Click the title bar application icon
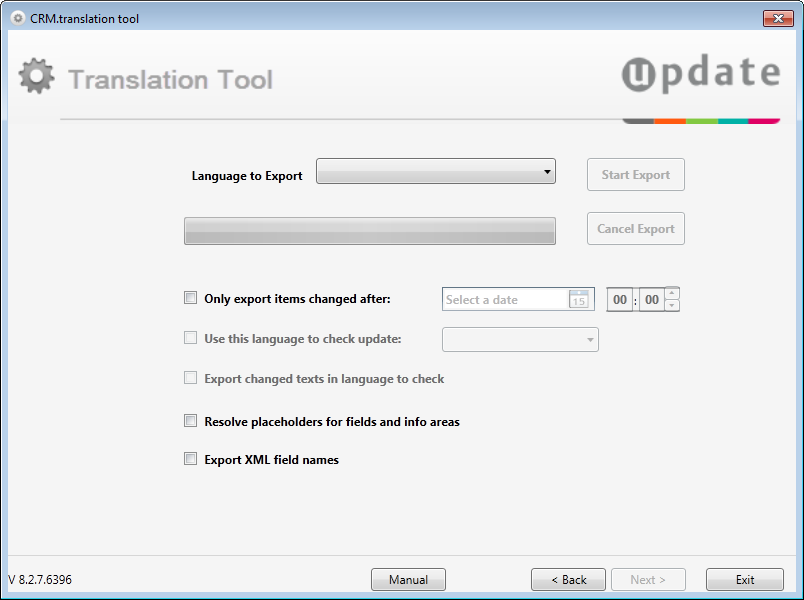The height and width of the screenshot is (600, 804). pyautogui.click(x=17, y=19)
